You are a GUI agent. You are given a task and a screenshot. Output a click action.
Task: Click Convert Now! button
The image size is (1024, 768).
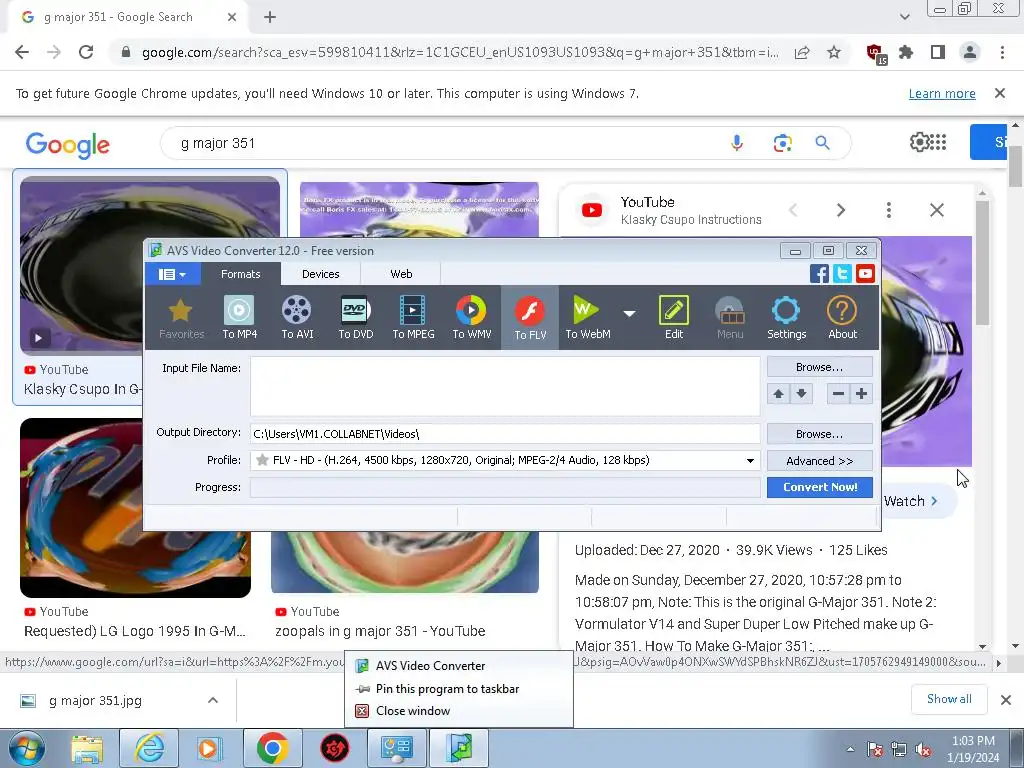(820, 487)
